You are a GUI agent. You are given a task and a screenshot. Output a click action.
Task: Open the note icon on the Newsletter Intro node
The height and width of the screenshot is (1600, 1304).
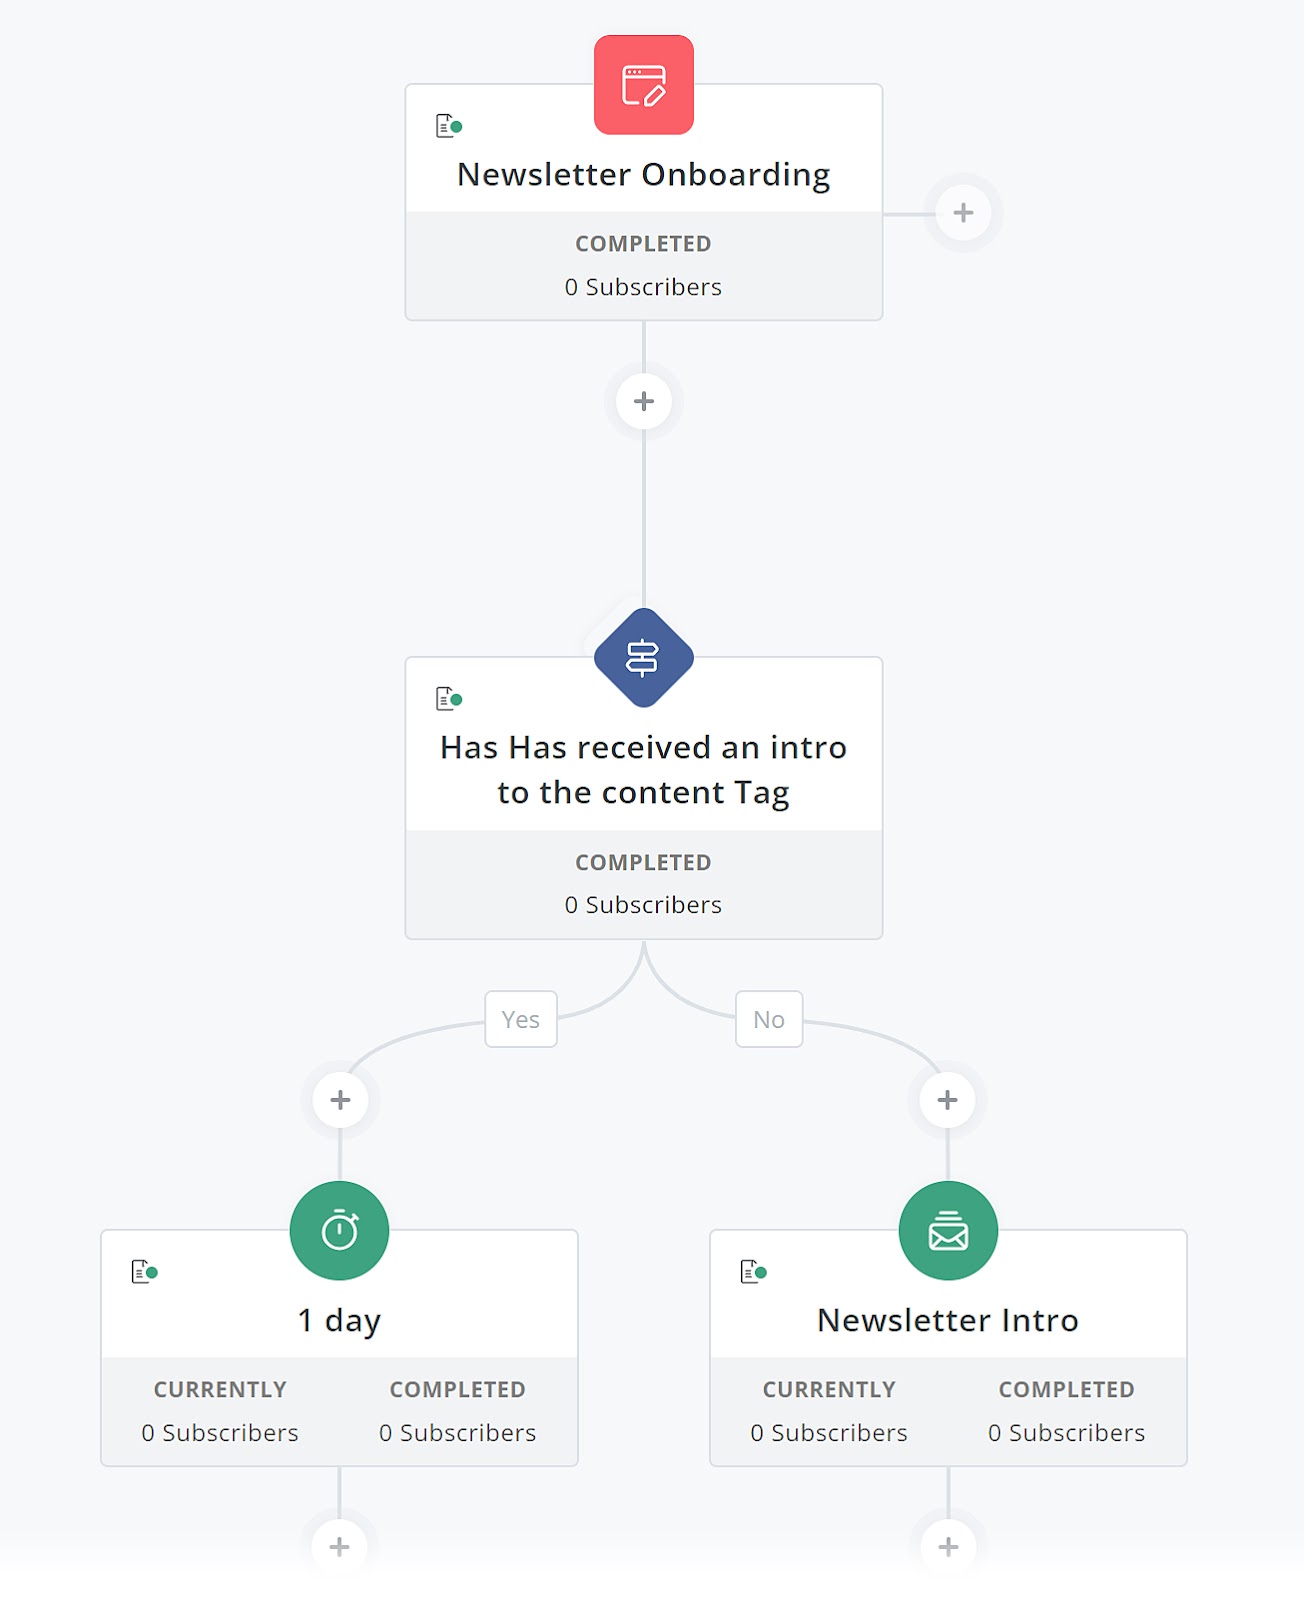751,1270
